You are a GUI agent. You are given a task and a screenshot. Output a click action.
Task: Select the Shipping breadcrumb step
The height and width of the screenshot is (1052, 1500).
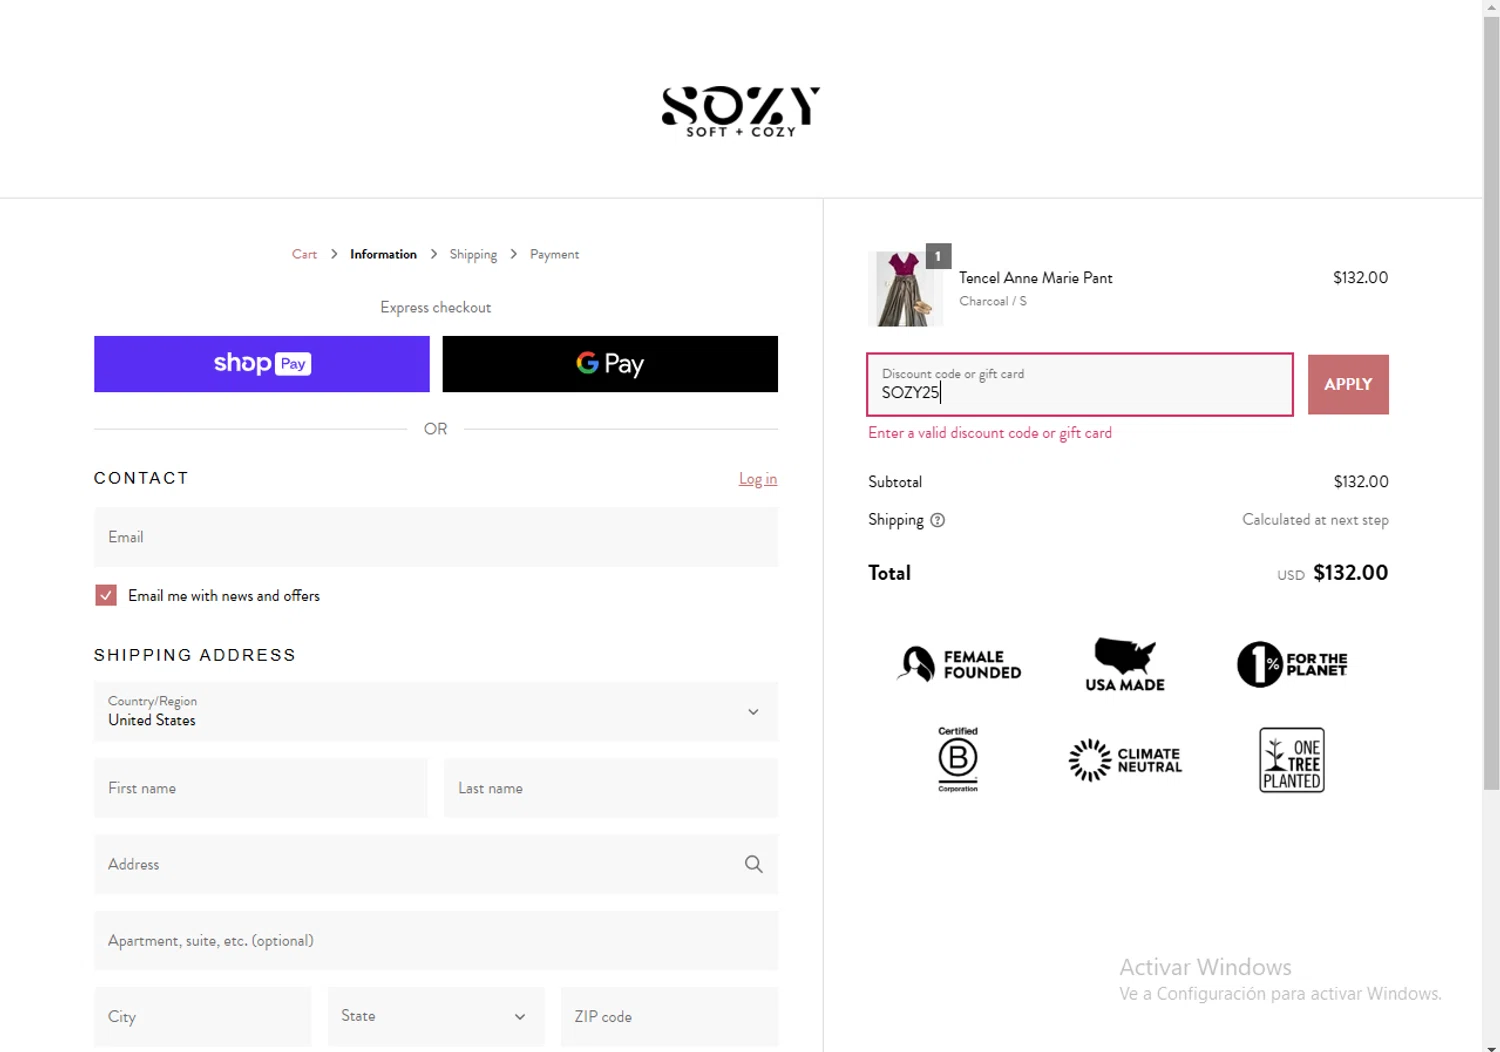tap(473, 254)
